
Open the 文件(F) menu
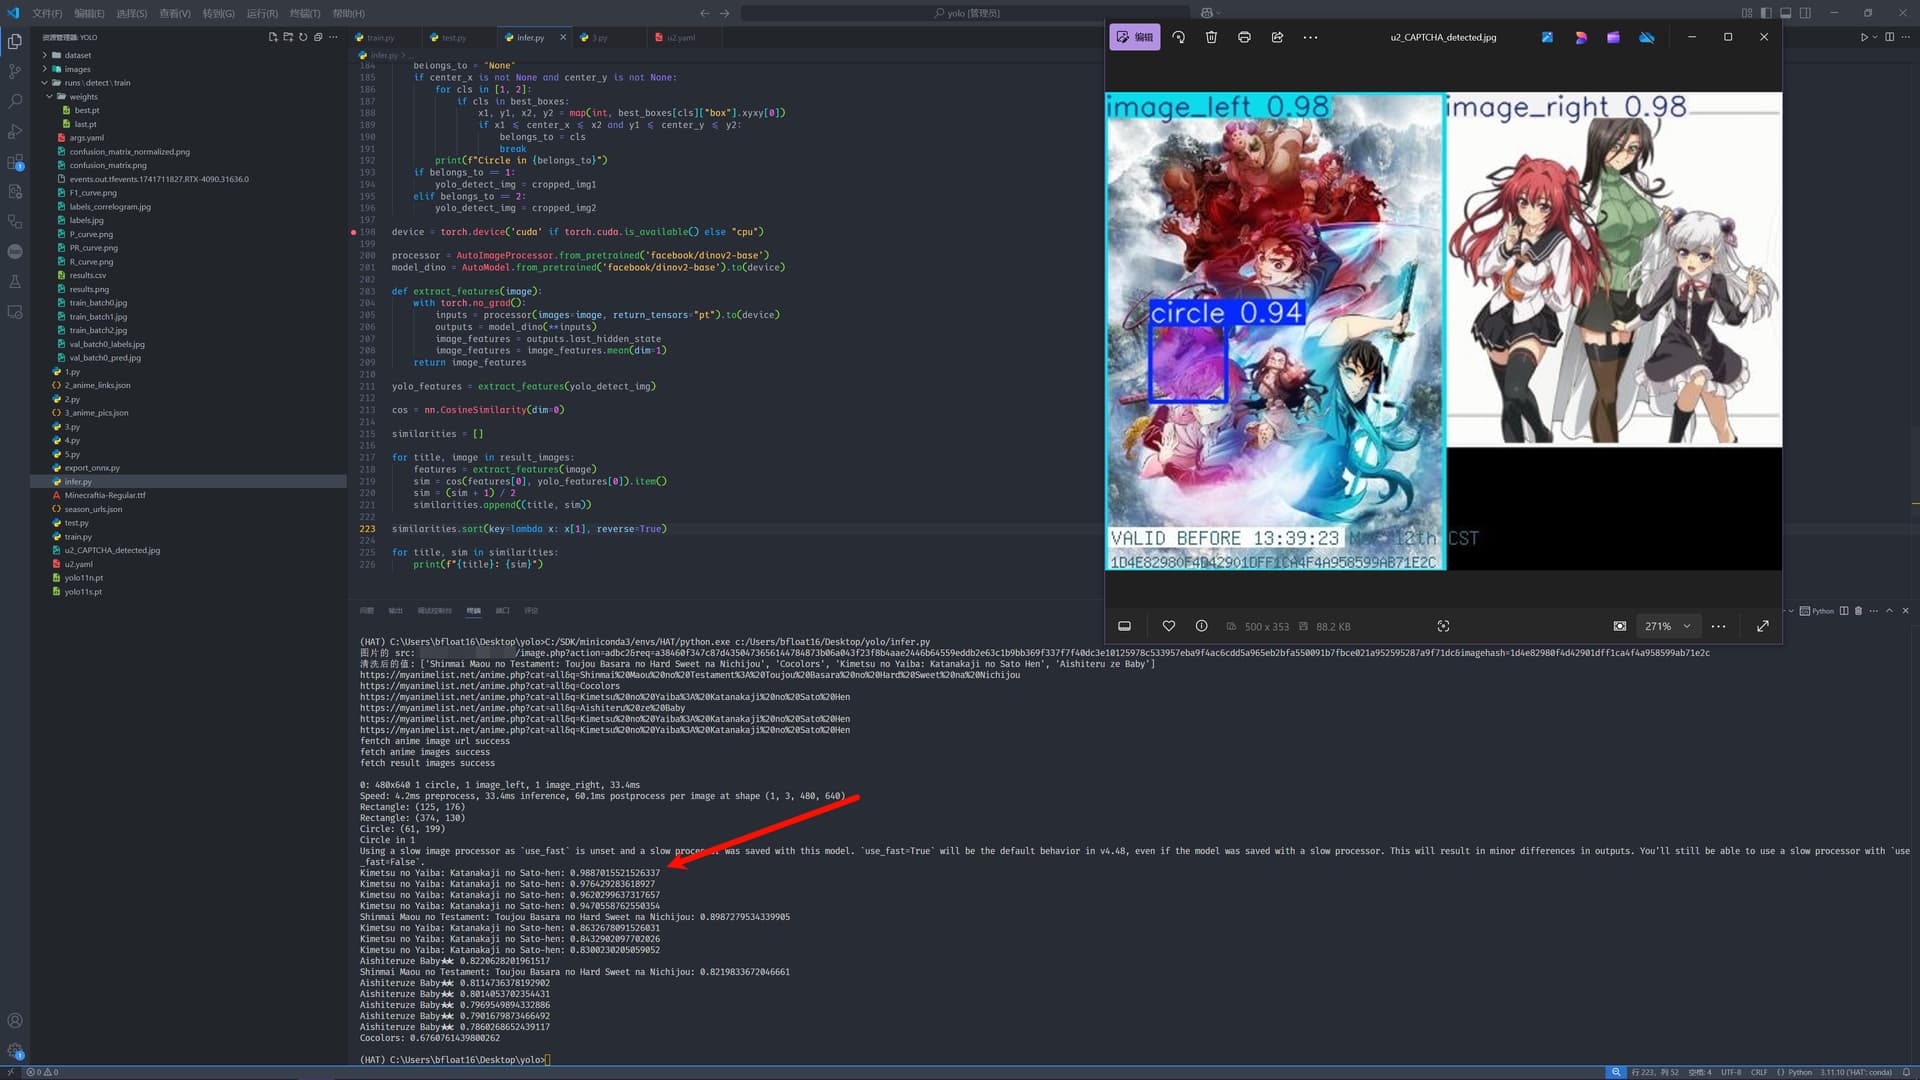47,13
